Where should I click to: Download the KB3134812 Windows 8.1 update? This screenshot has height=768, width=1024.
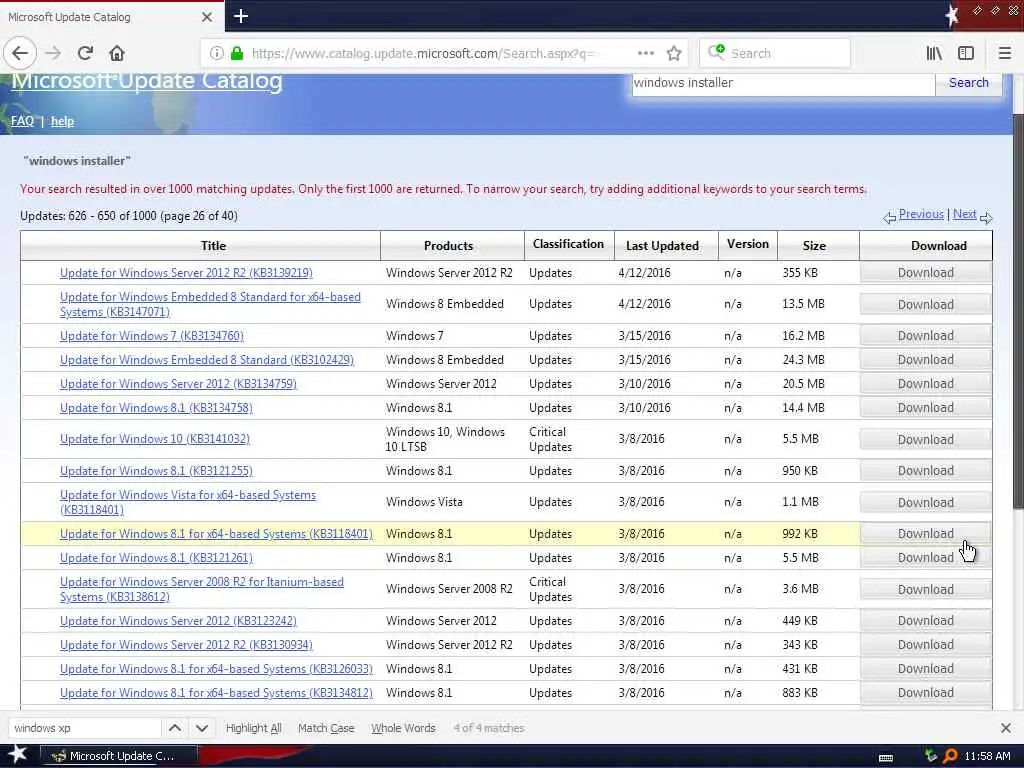point(925,692)
